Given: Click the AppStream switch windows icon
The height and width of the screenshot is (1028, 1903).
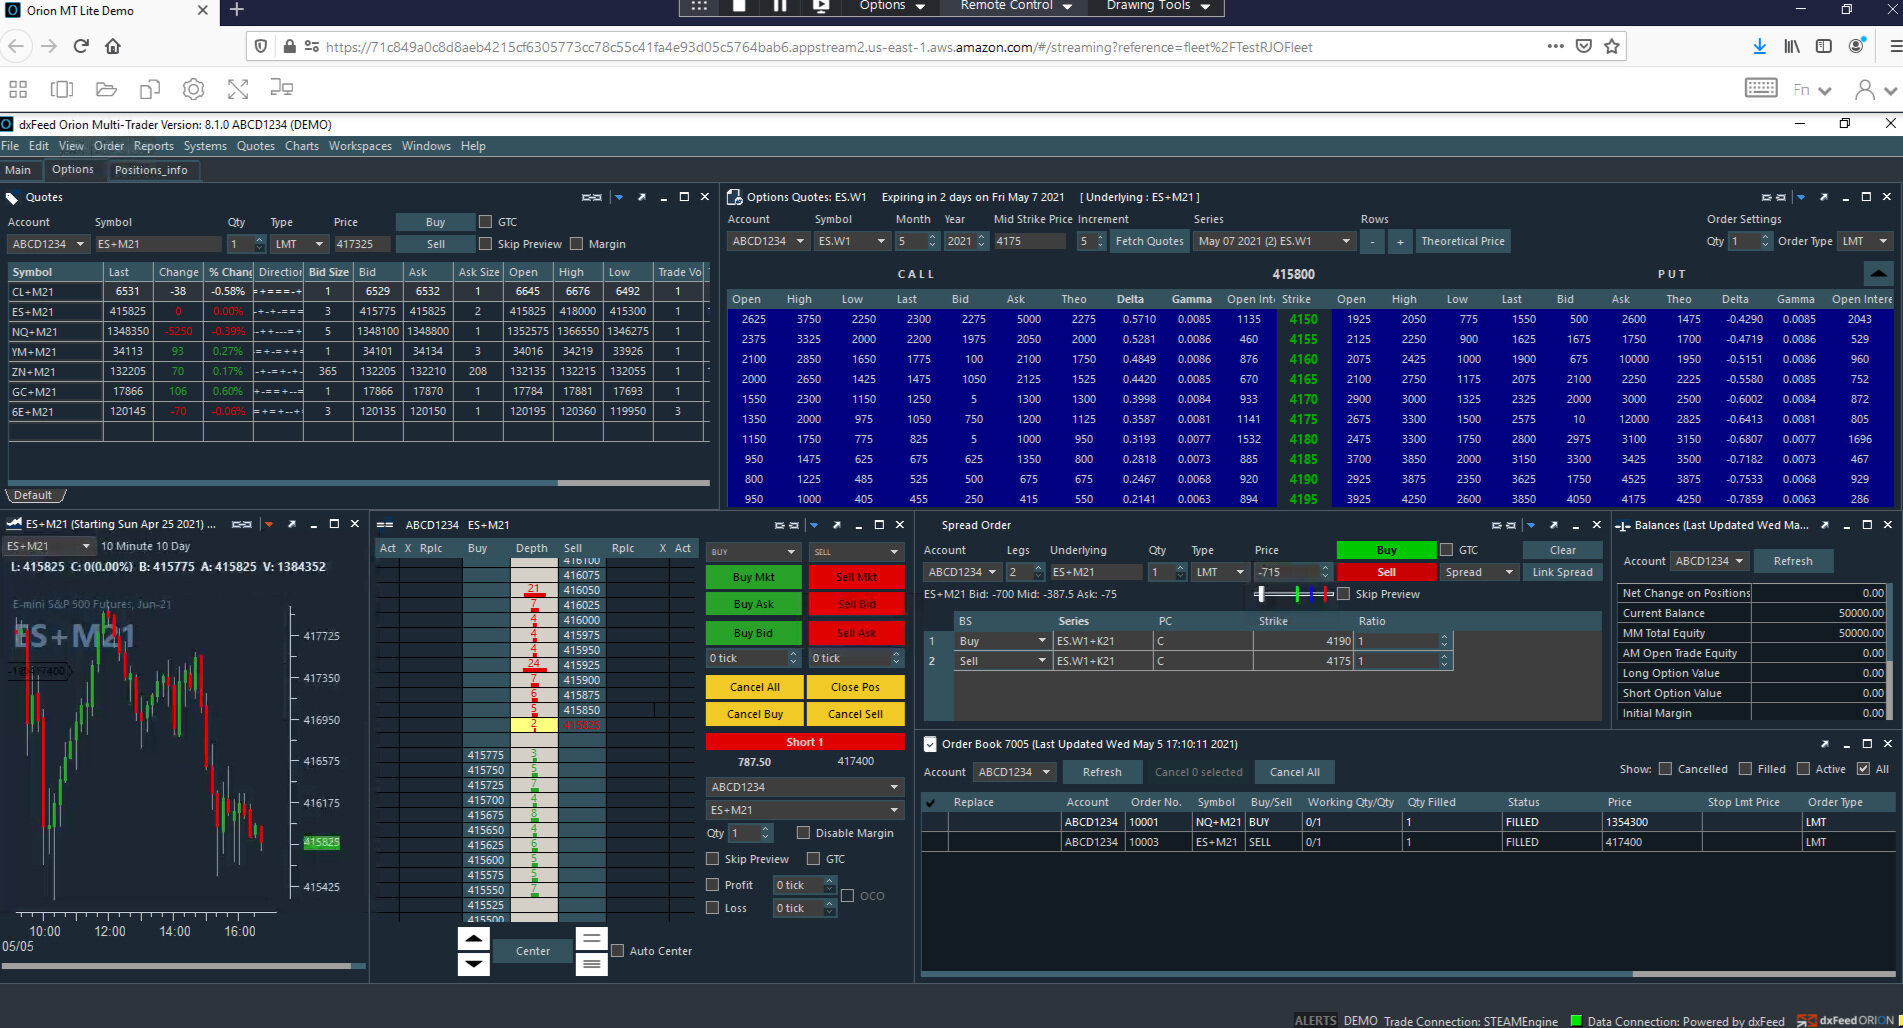Looking at the screenshot, I should click(x=62, y=89).
